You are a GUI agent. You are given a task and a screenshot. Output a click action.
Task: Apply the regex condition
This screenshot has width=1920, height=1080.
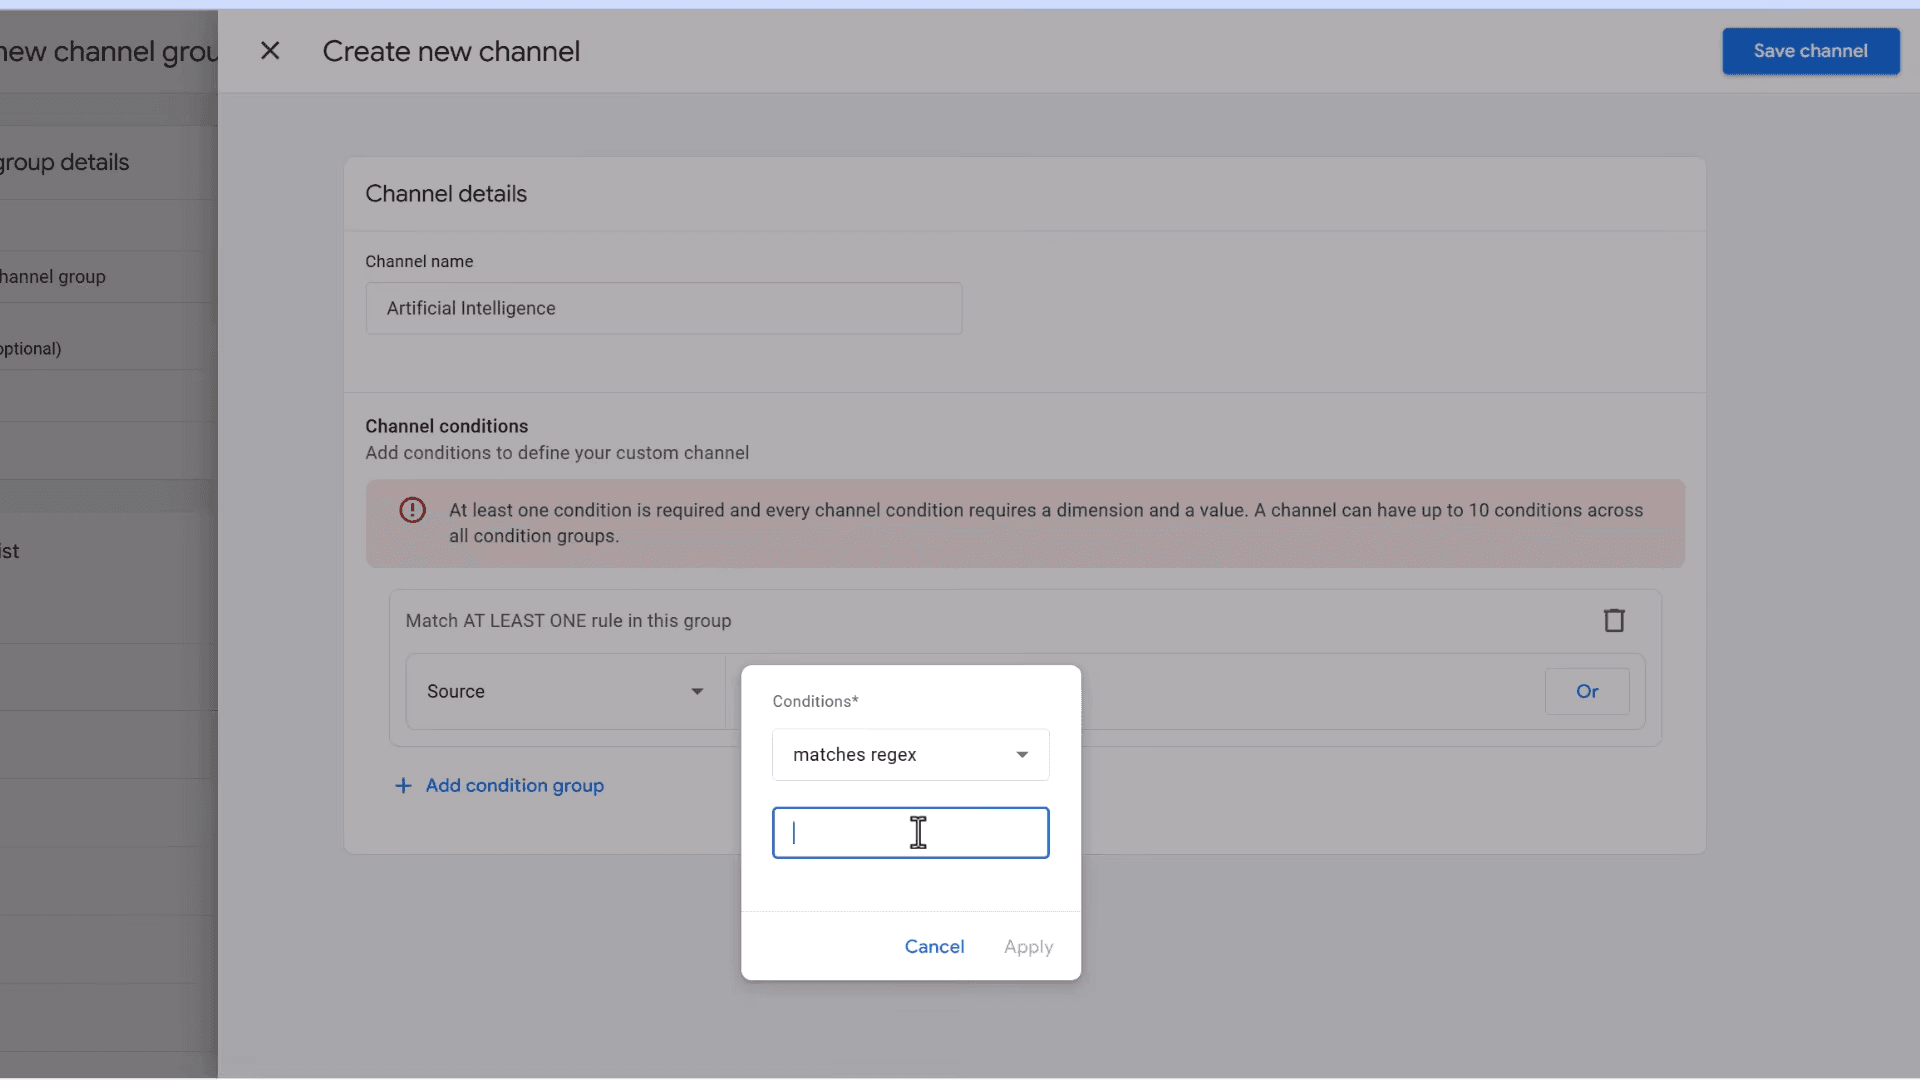click(x=1029, y=946)
